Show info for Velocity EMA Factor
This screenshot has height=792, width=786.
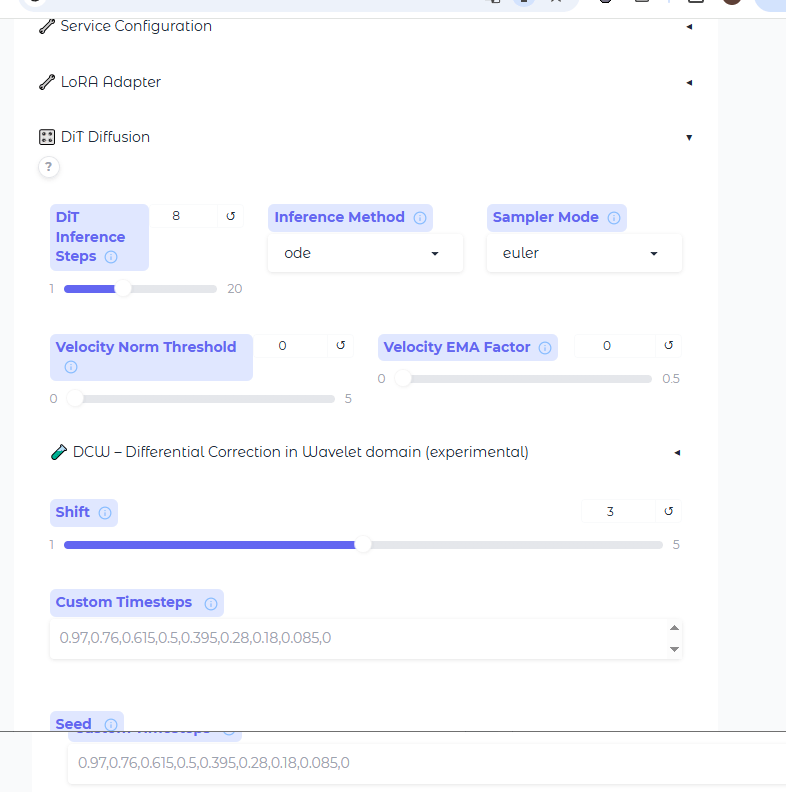tap(545, 348)
